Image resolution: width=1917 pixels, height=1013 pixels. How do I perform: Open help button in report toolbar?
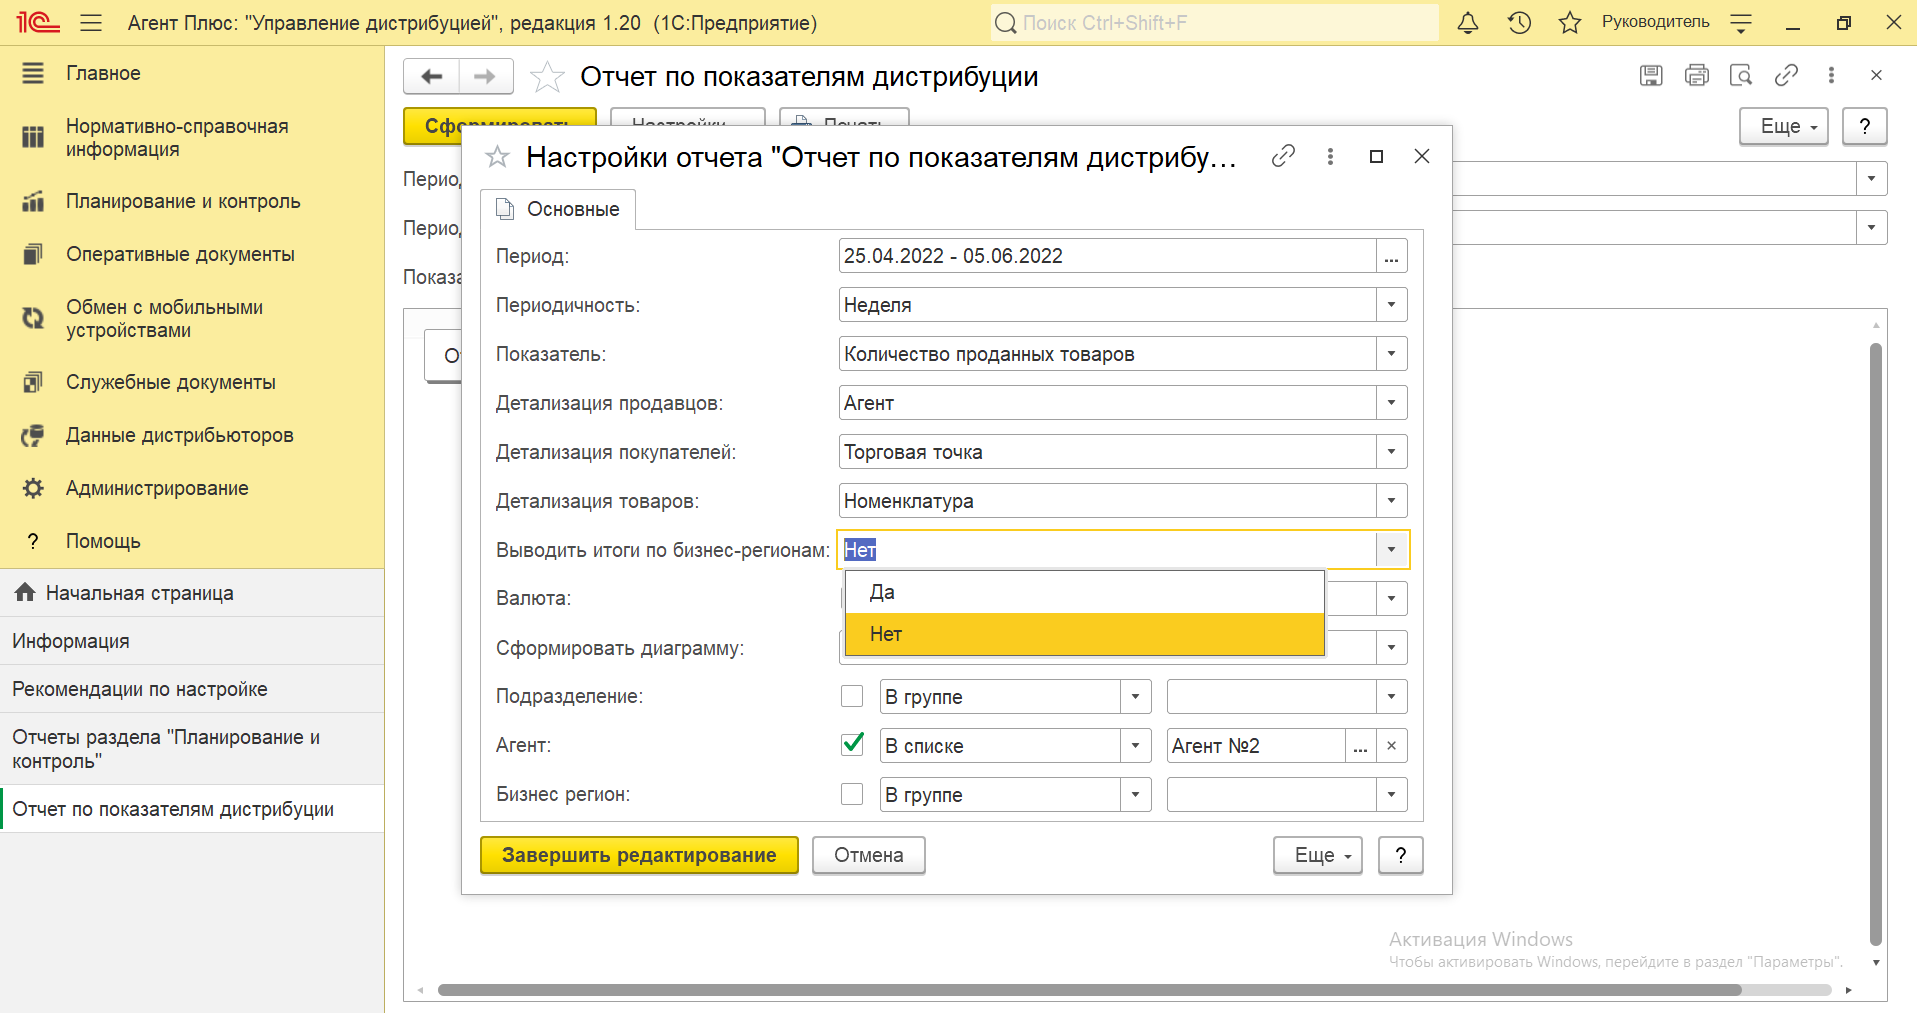(x=1865, y=126)
